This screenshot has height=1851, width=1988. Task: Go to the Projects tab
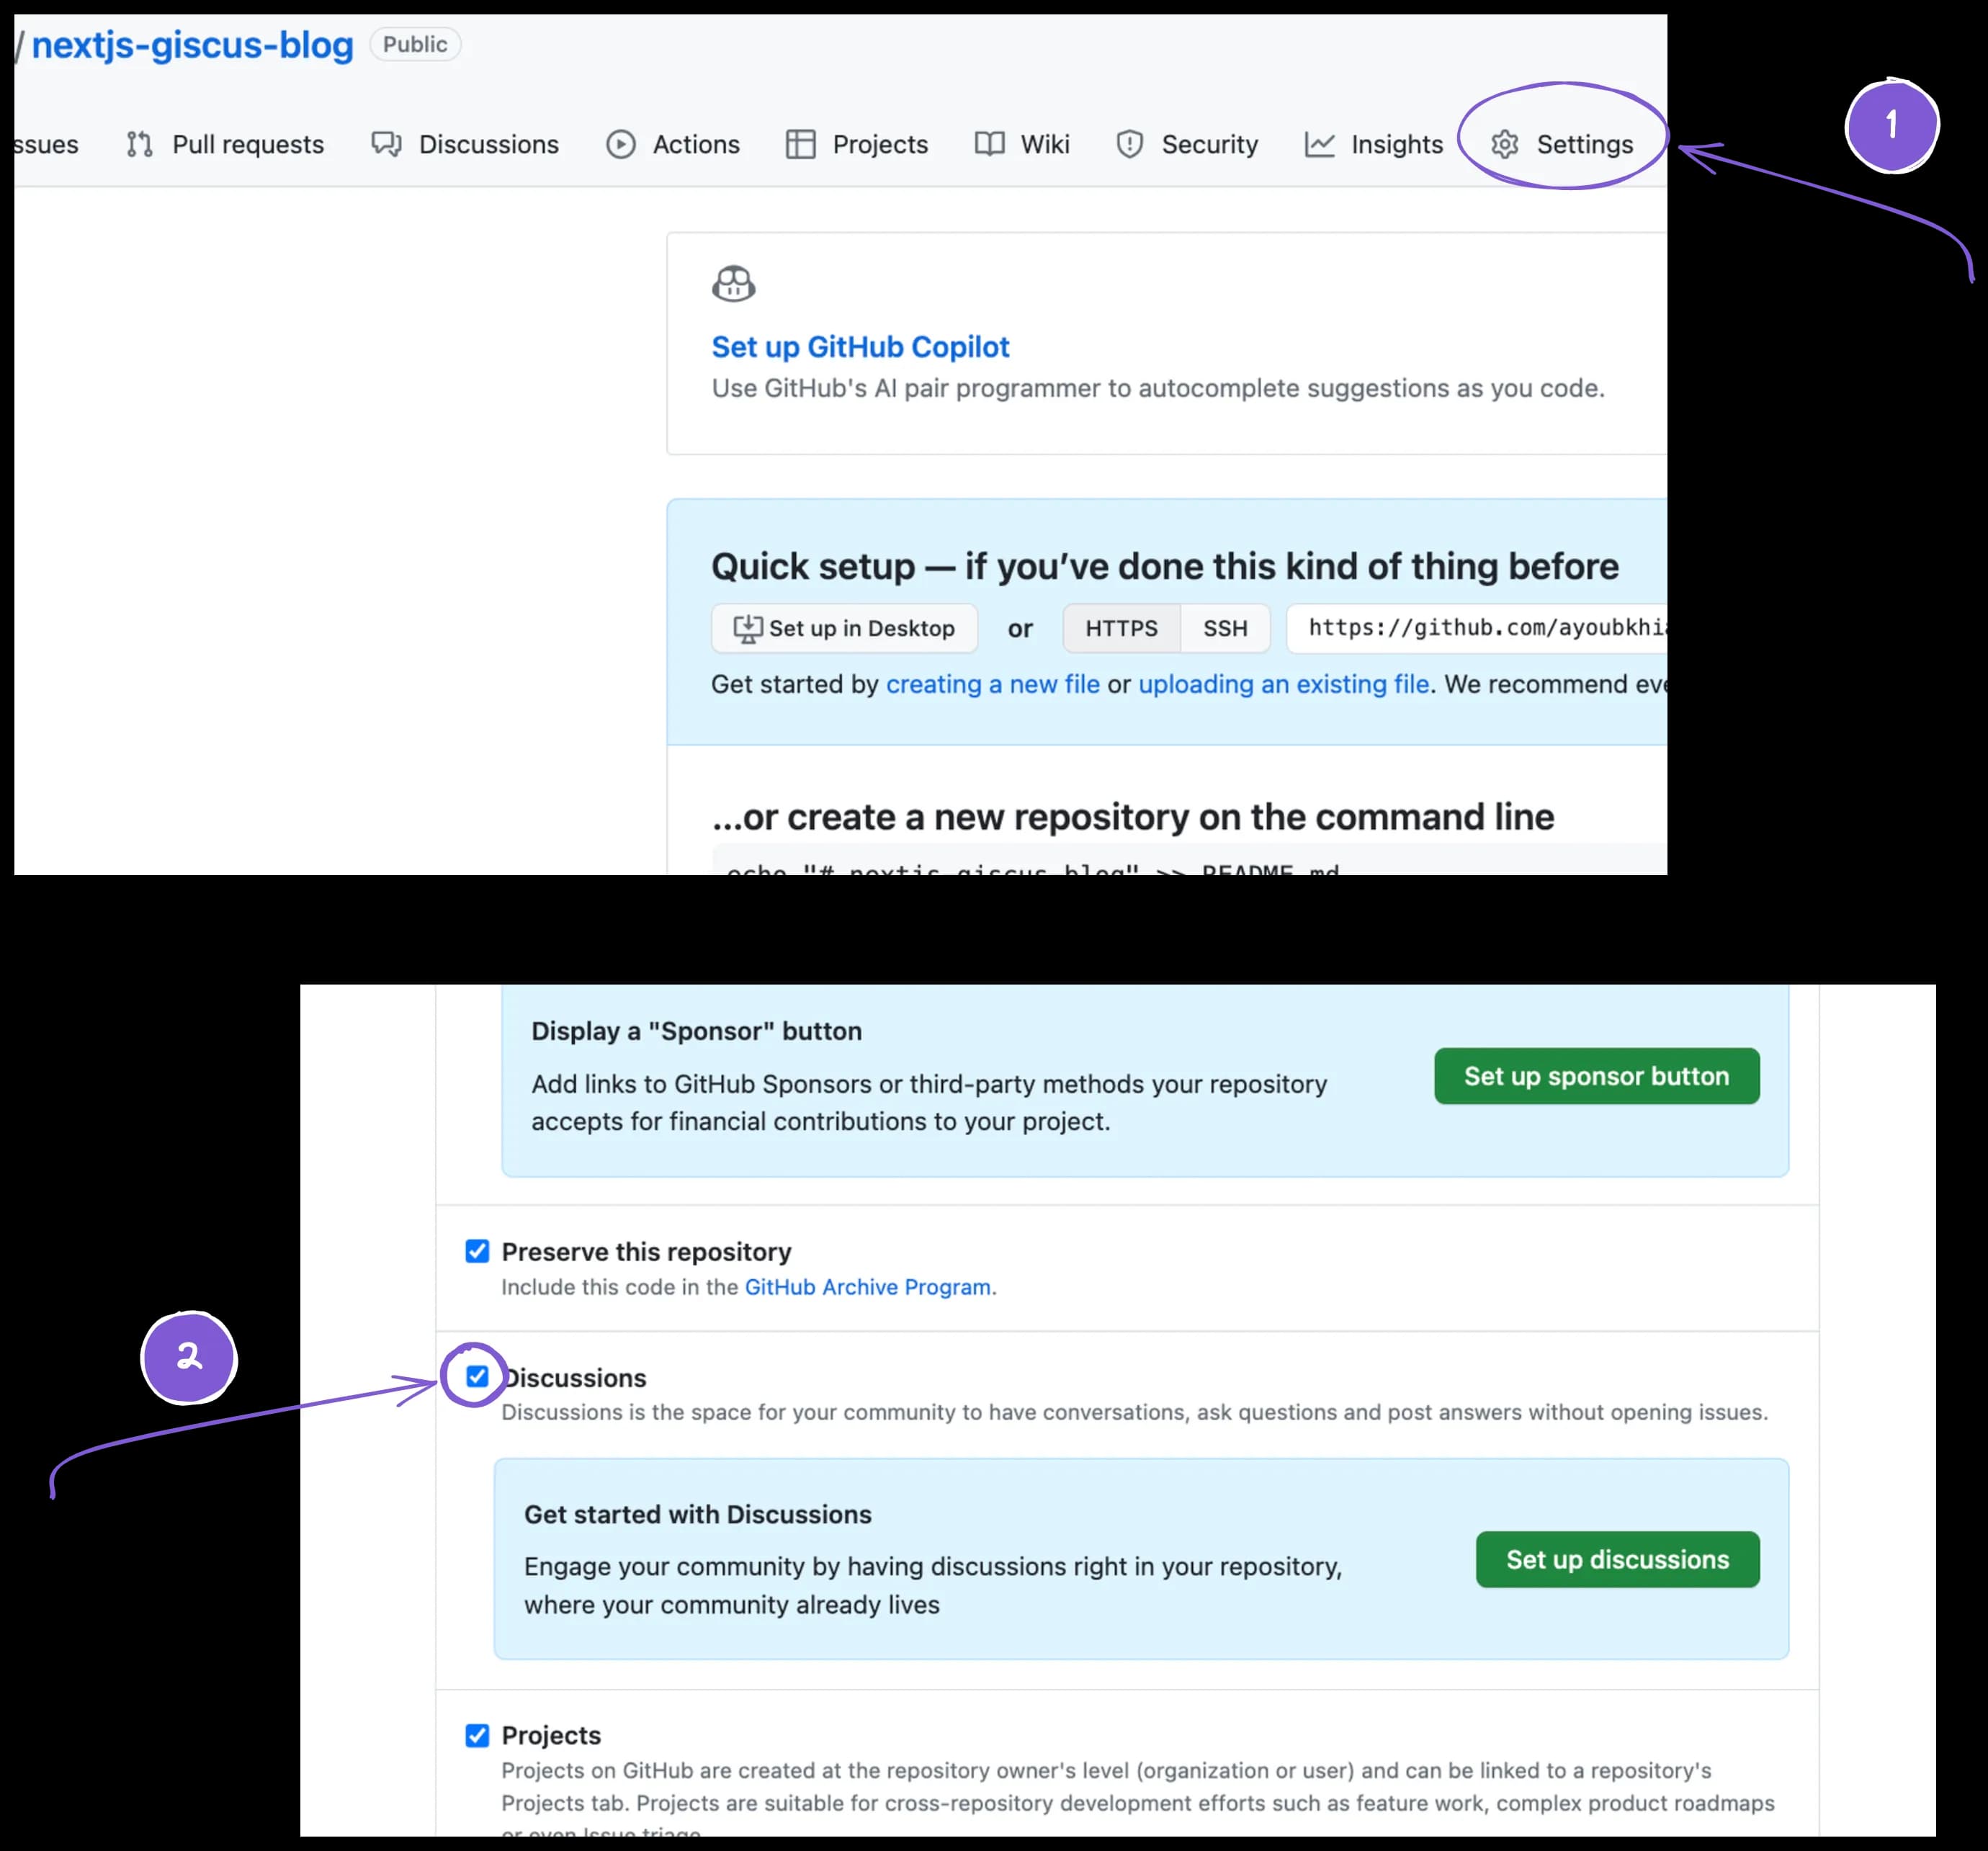[857, 144]
